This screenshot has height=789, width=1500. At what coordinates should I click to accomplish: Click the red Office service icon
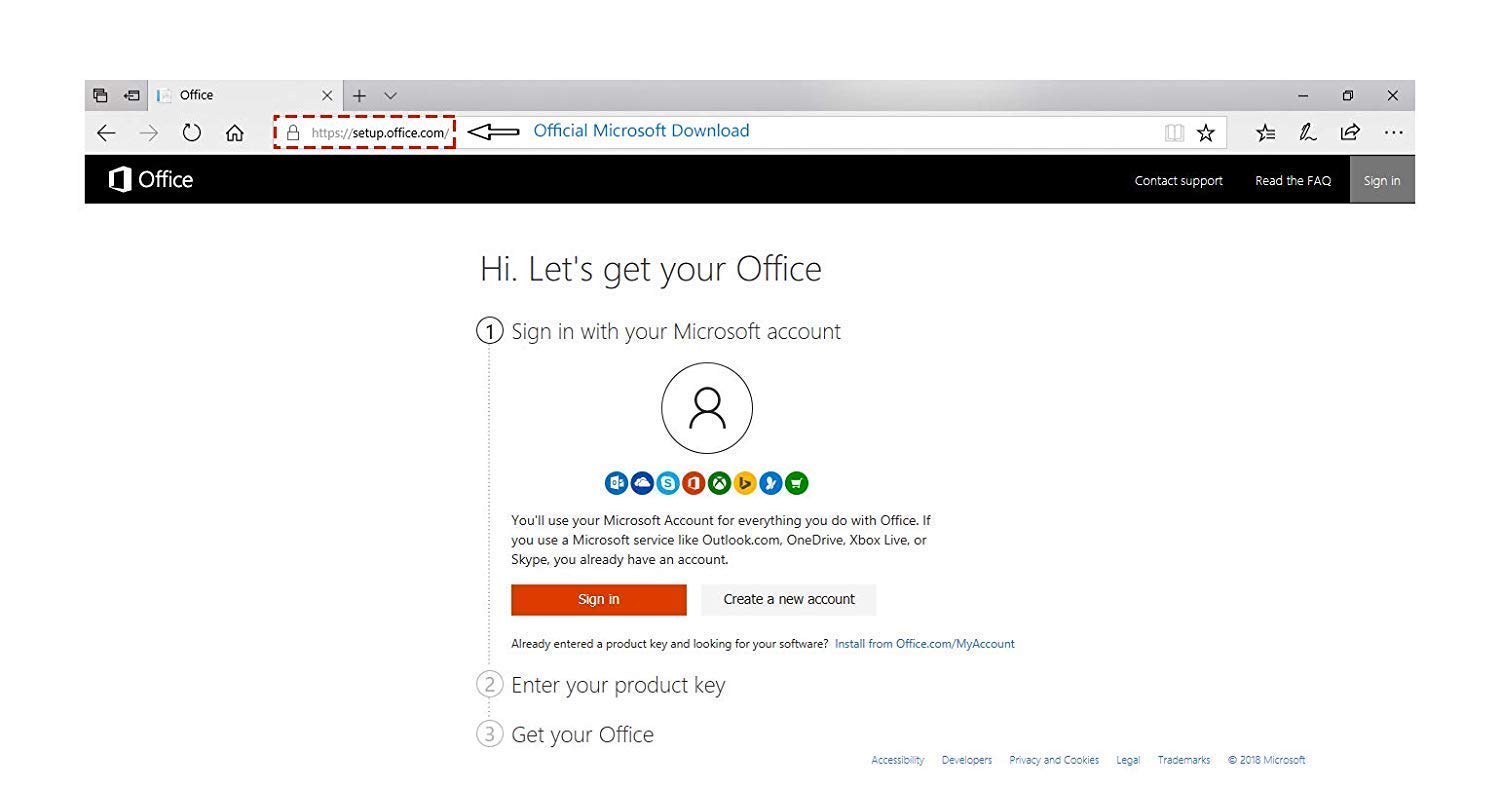[694, 484]
